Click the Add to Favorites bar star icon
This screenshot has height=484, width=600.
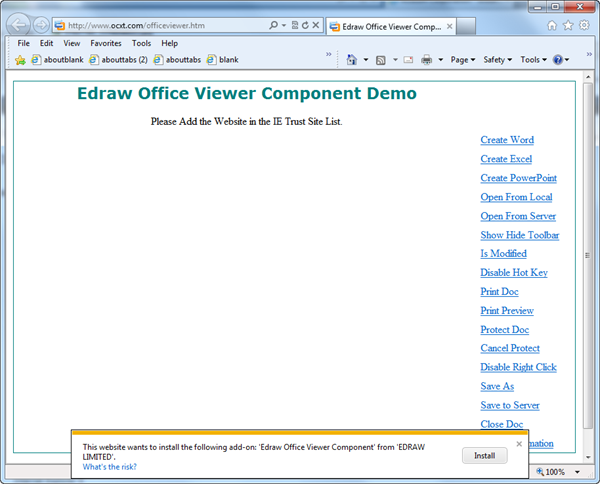pos(20,60)
